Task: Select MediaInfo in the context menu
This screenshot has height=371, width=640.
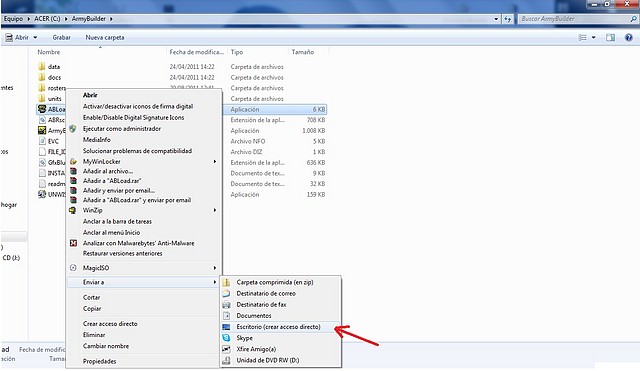Action: [97, 140]
